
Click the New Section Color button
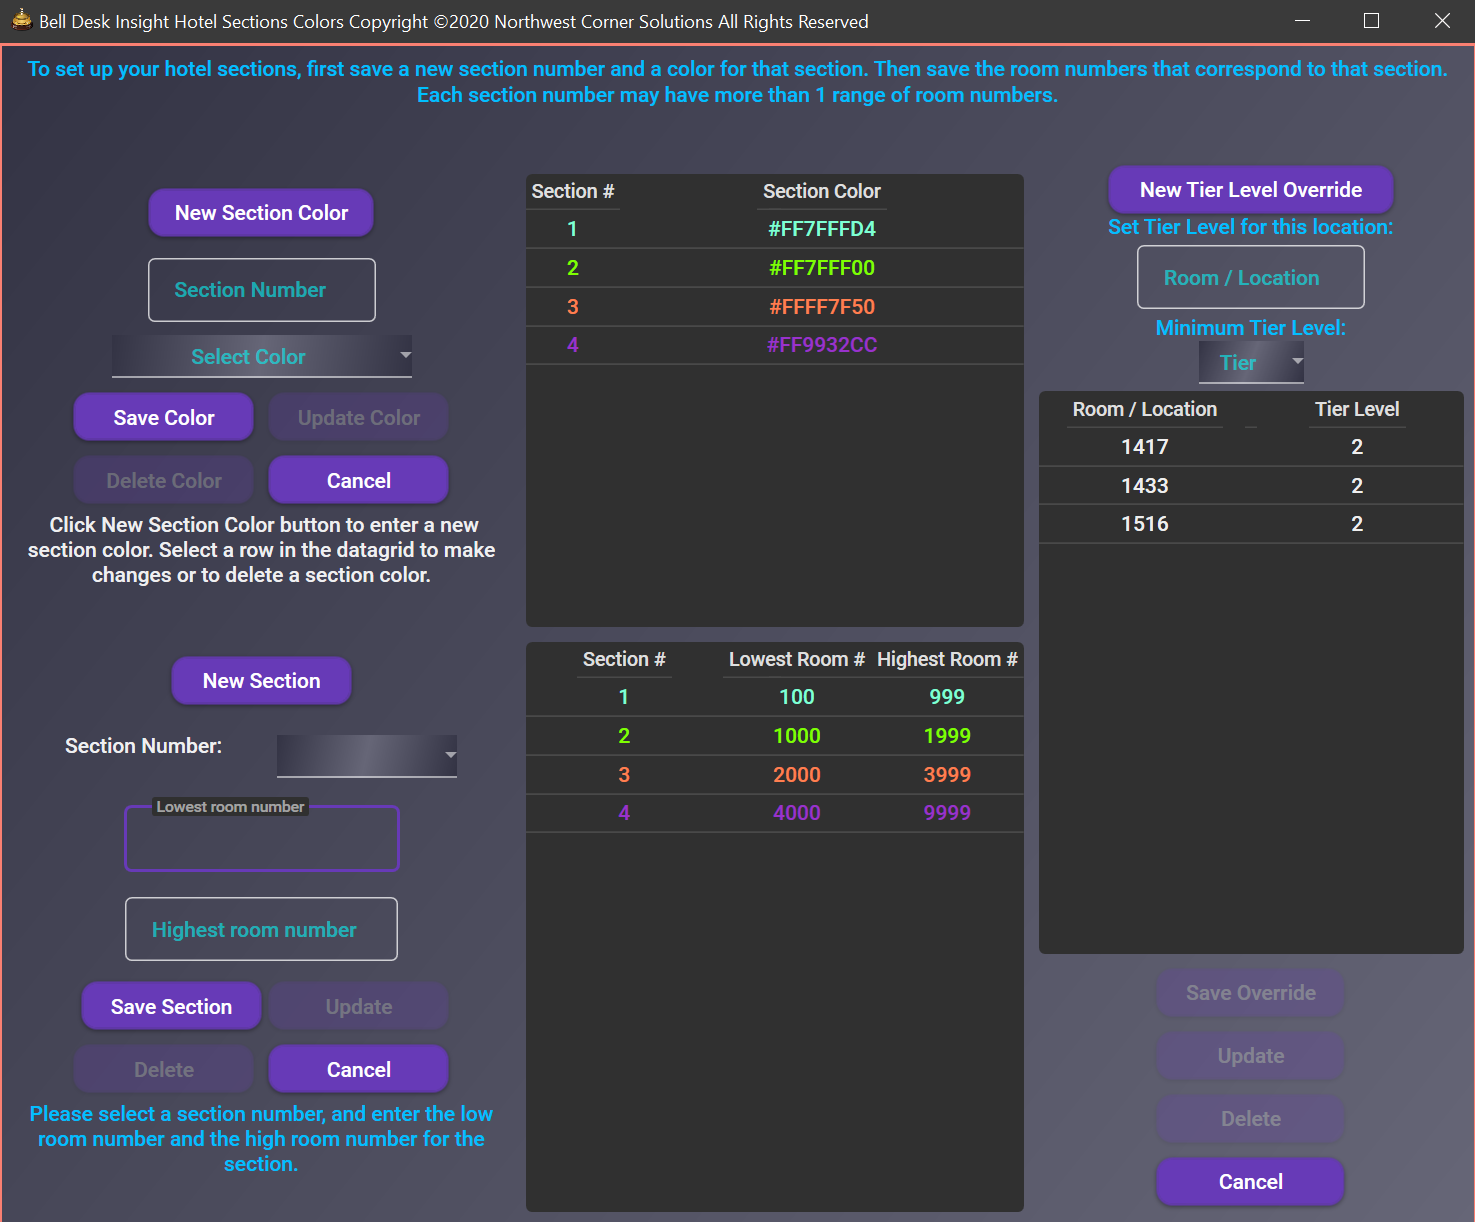[x=261, y=213]
